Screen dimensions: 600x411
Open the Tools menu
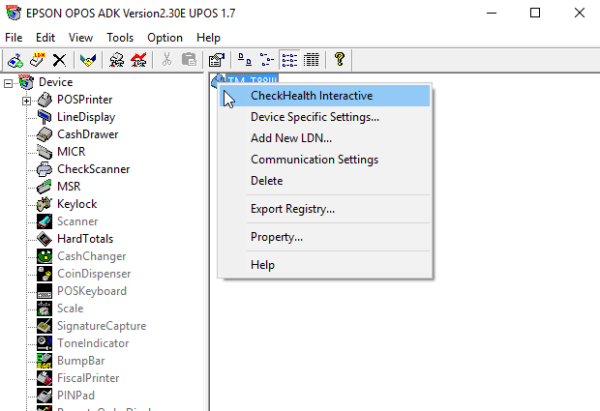(x=119, y=37)
